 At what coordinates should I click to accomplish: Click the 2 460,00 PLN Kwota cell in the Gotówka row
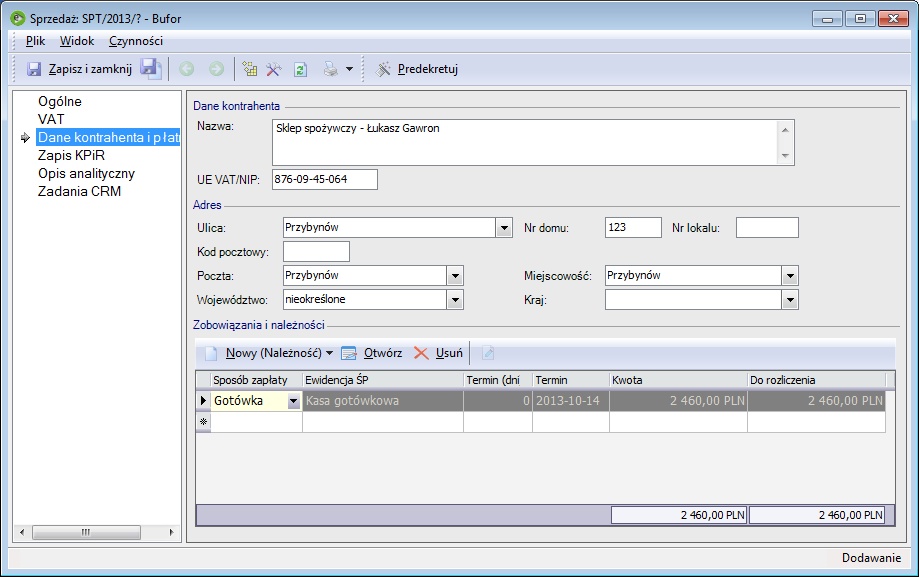(x=678, y=401)
